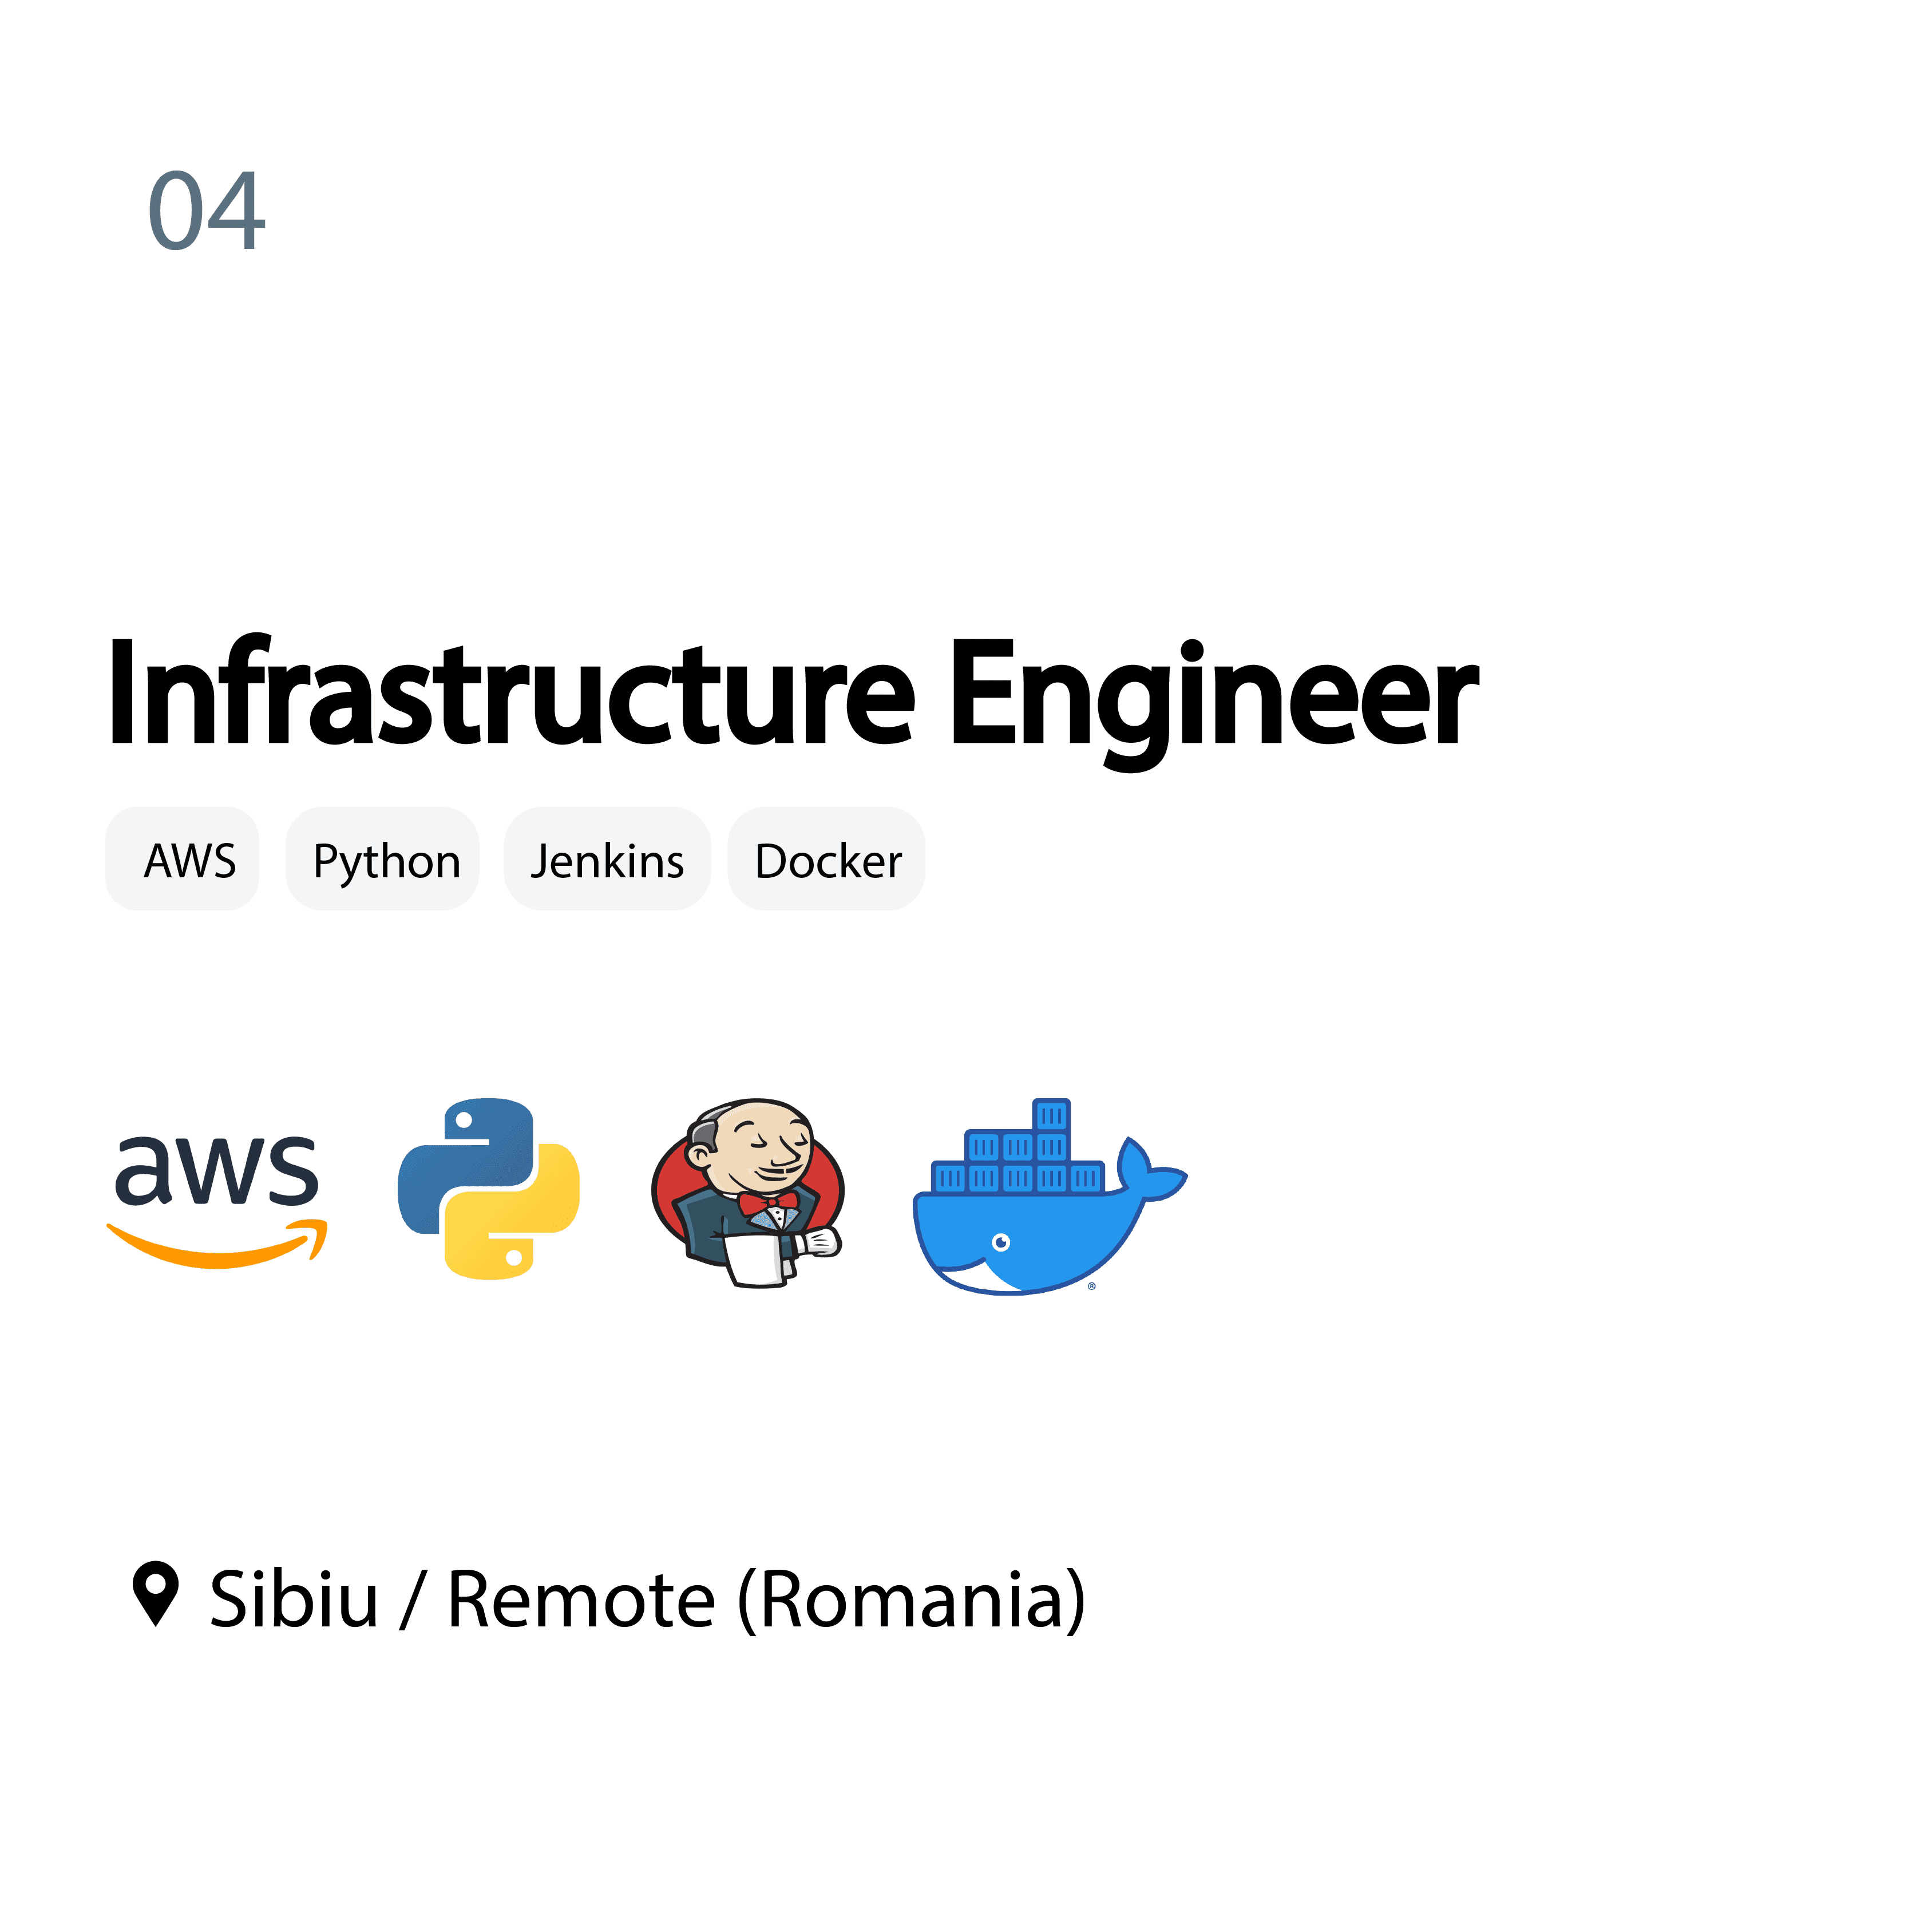Click the AWS logo
The image size is (1932, 1932).
[x=217, y=1200]
